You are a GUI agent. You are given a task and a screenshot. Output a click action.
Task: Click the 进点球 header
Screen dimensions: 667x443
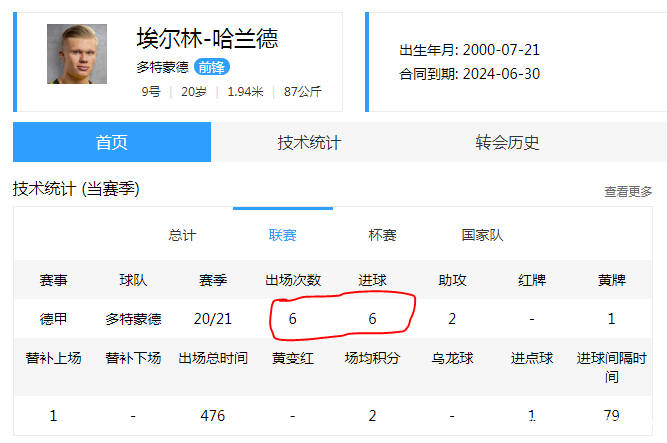pyautogui.click(x=532, y=358)
